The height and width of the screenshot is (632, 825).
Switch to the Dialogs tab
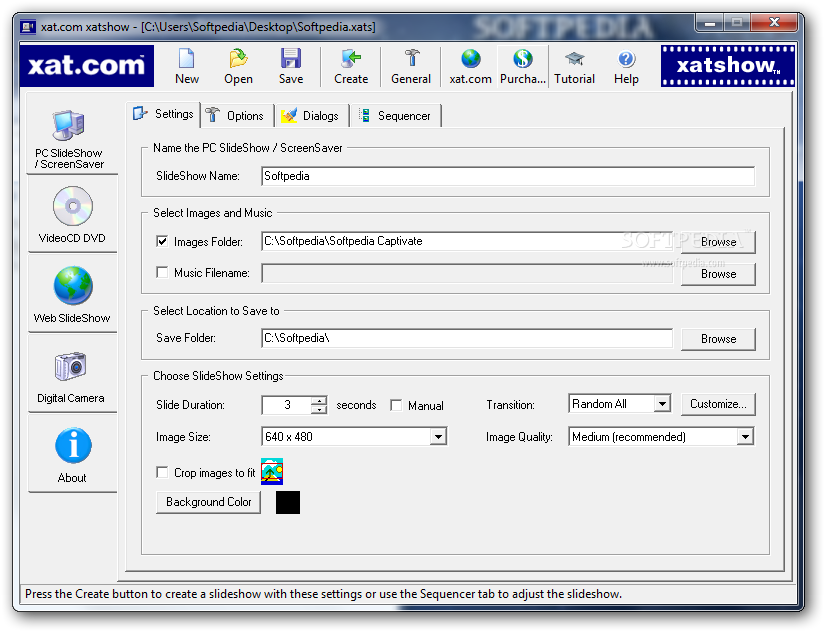point(313,116)
